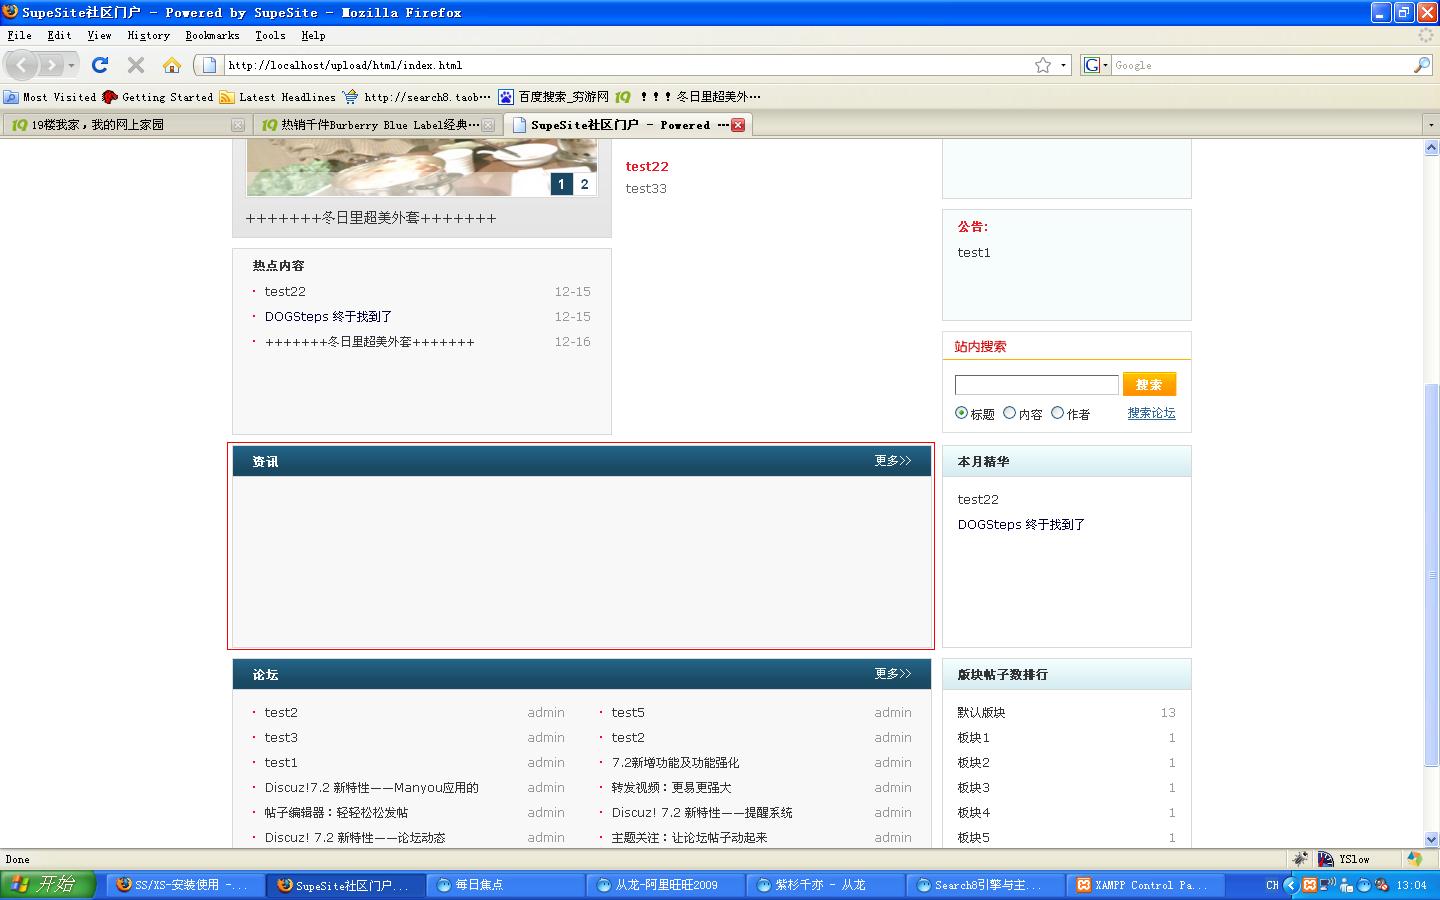This screenshot has width=1440, height=900.
Task: Switch to the 热销千件Burberry Blue Label tab
Action: click(376, 125)
